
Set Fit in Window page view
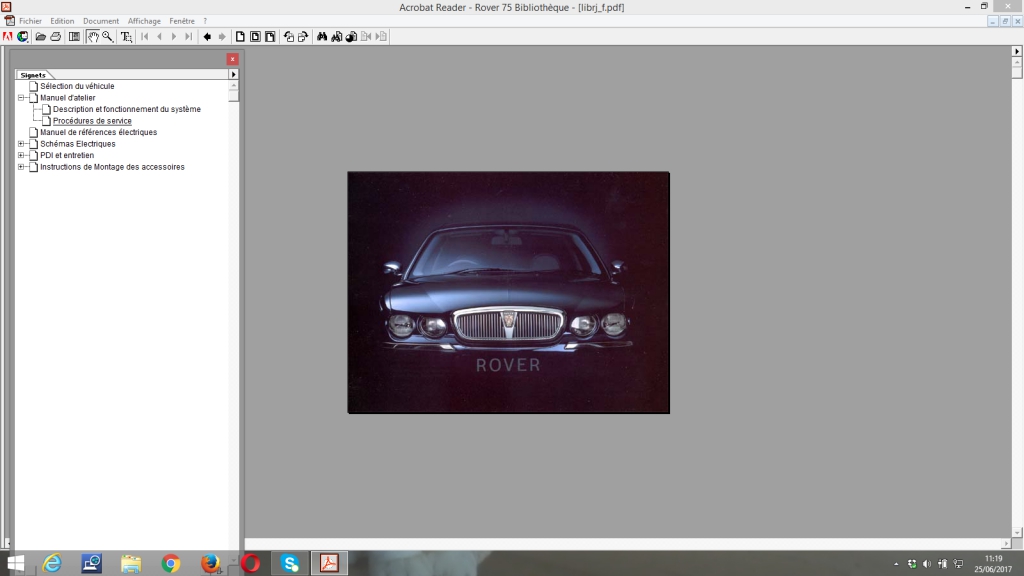255,37
